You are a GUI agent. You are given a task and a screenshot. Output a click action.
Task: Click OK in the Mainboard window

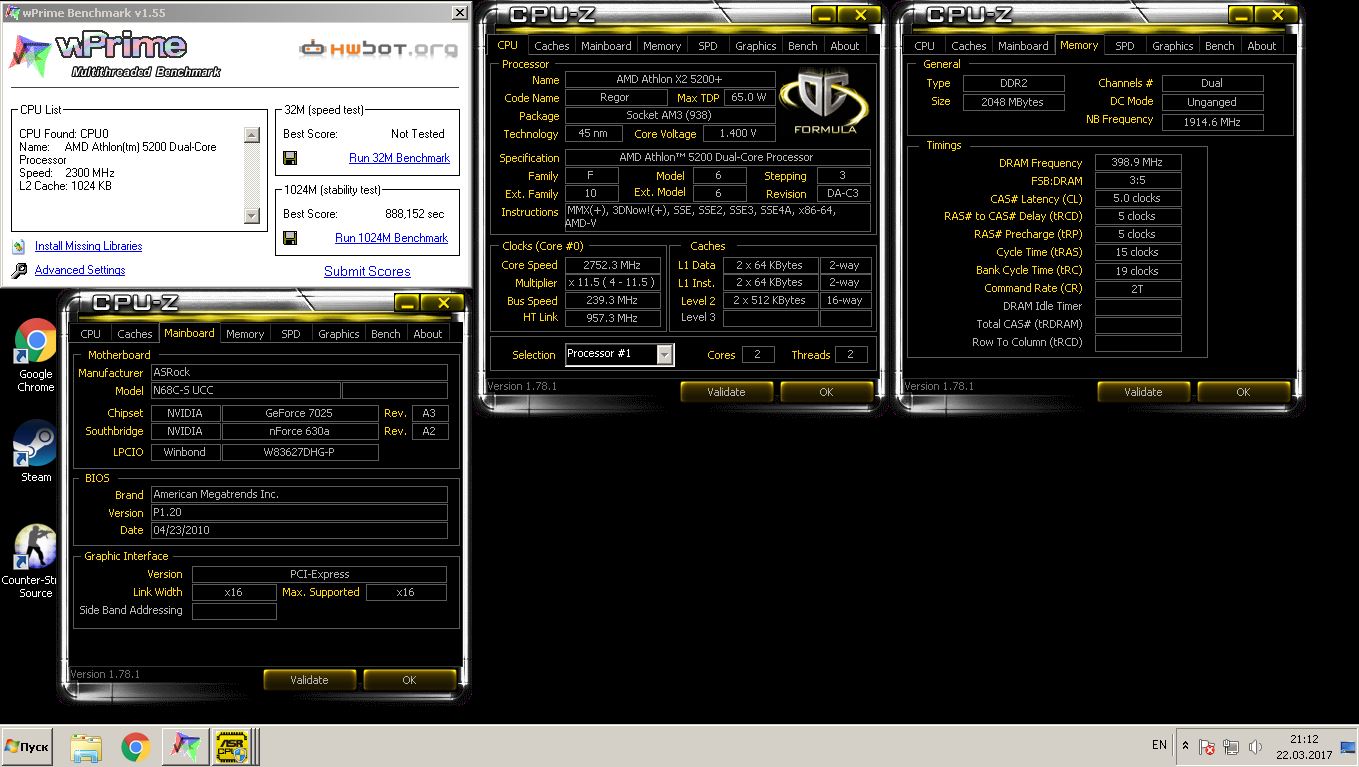coord(409,680)
